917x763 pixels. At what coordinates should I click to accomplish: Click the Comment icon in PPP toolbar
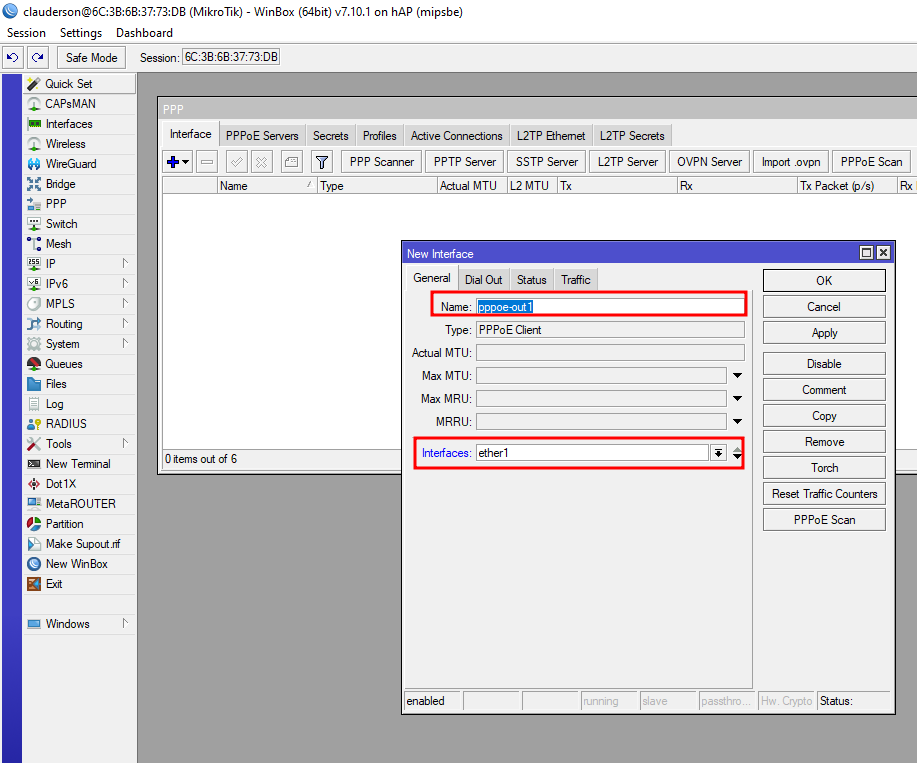point(291,162)
